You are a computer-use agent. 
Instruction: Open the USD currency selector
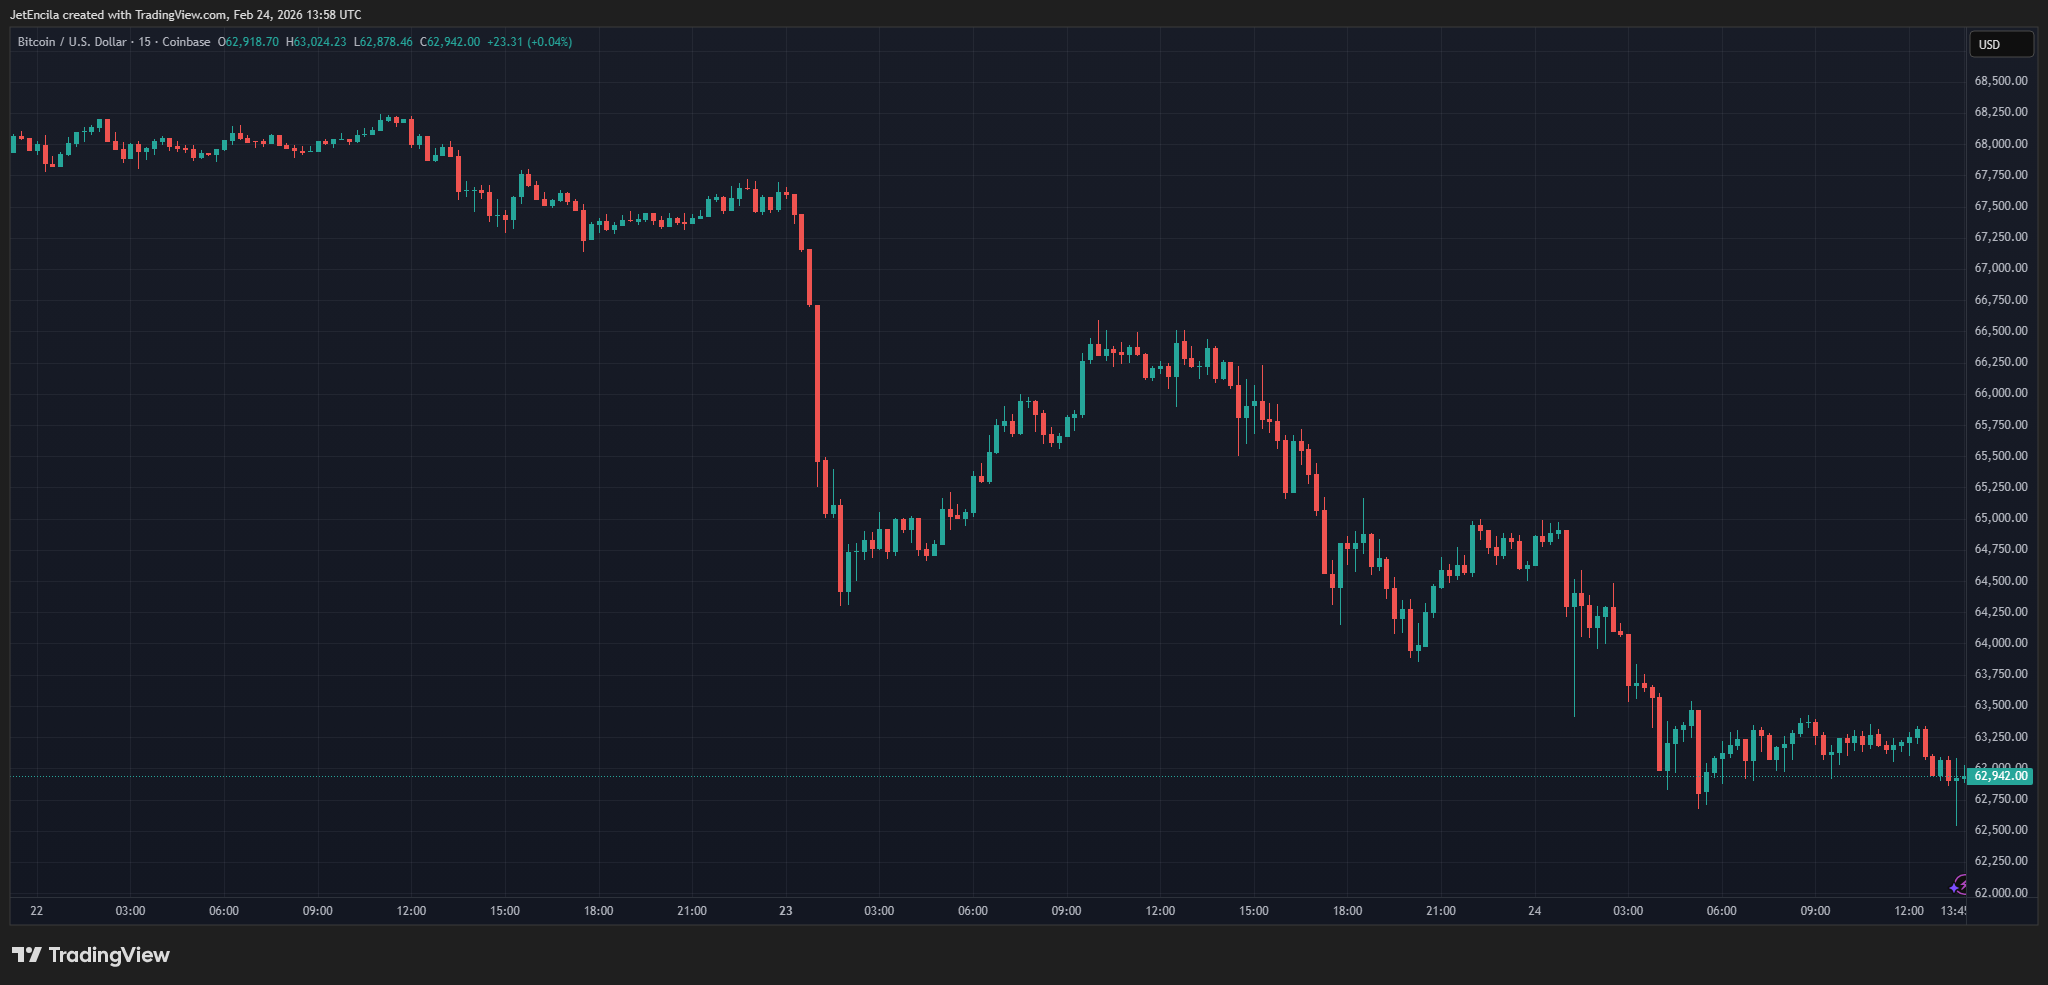click(2000, 44)
